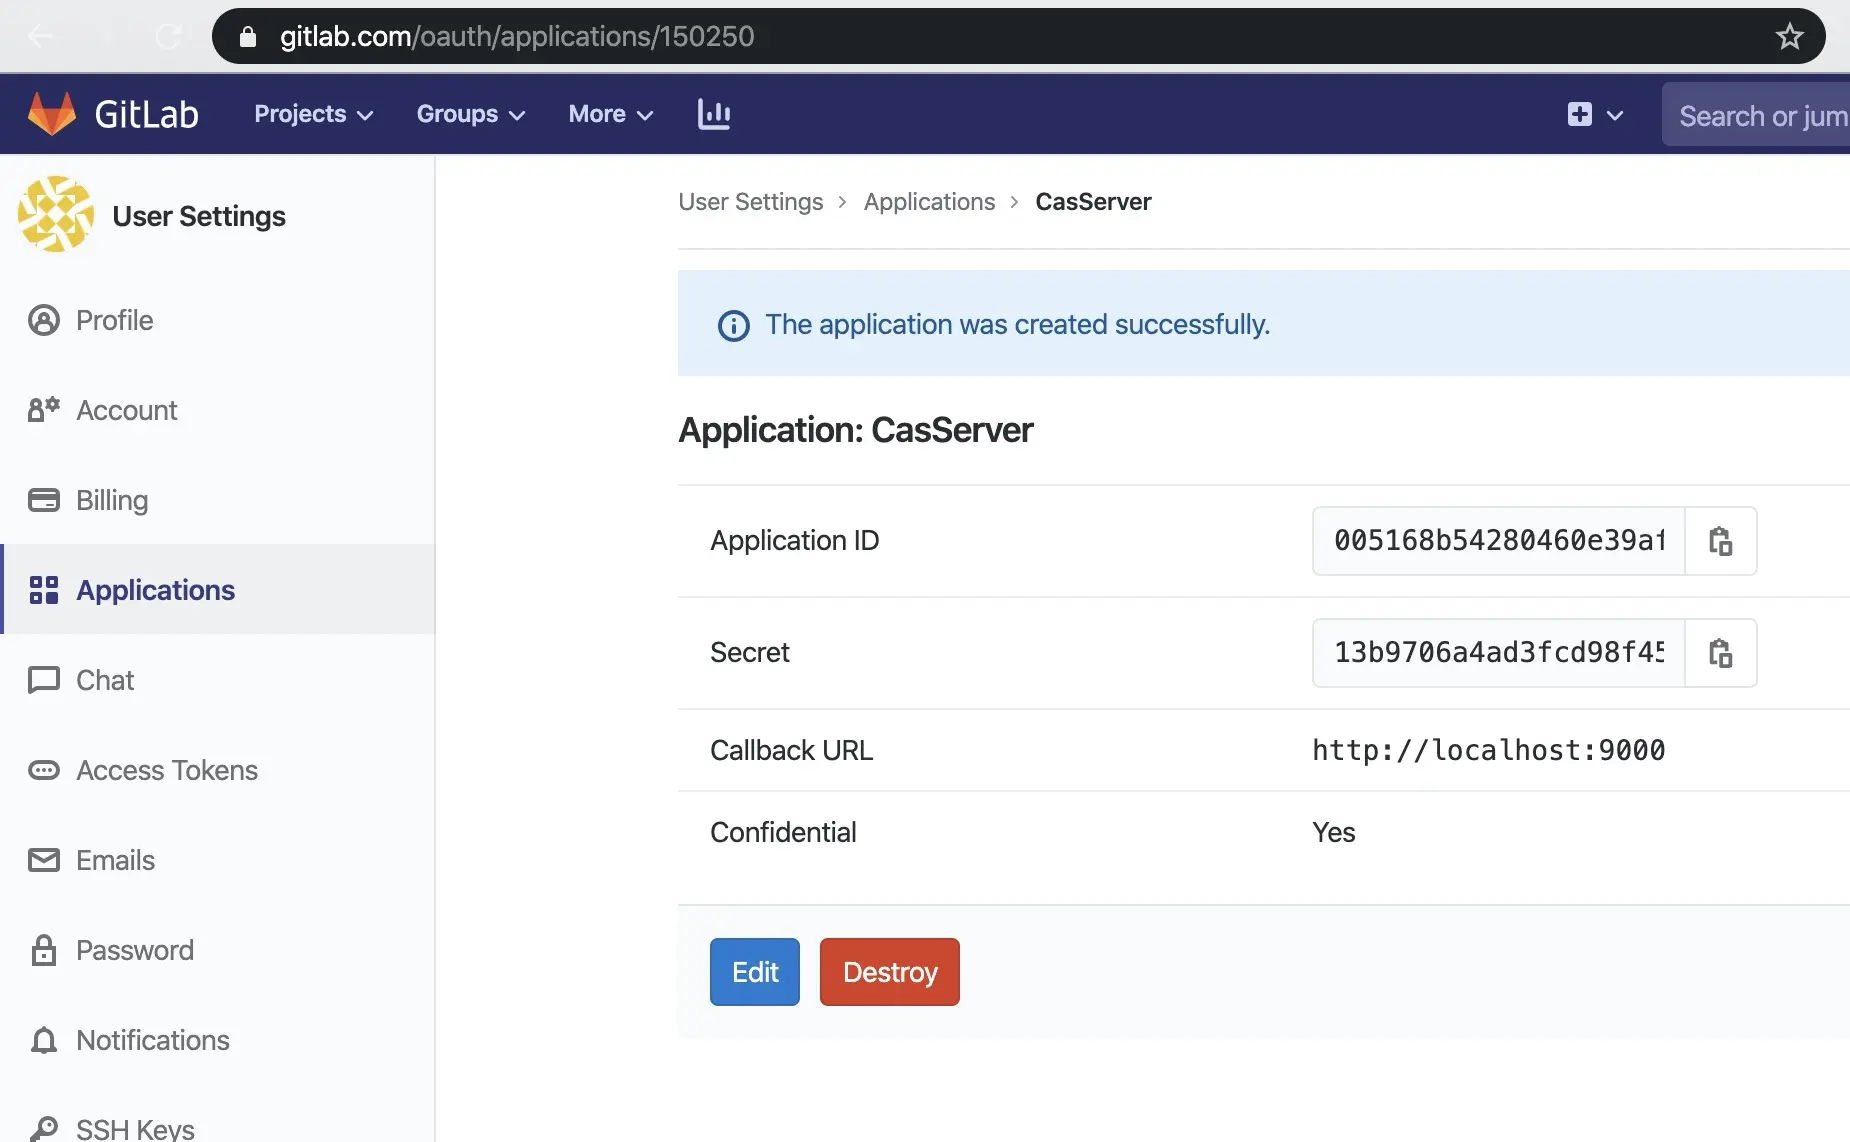Click the Account sidebar icon
The height and width of the screenshot is (1142, 1850).
(43, 410)
